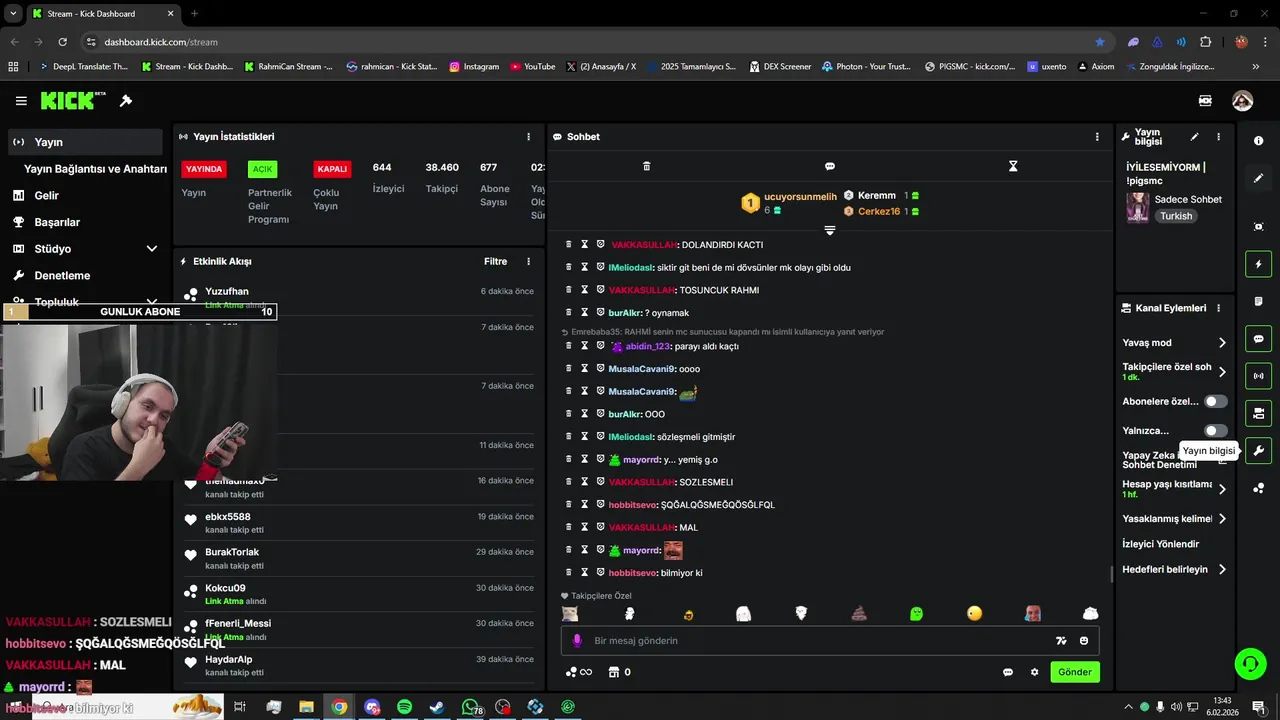Click İzleyici Yönlendir in Kanal Eylemleri
The height and width of the screenshot is (720, 1280).
1160,544
